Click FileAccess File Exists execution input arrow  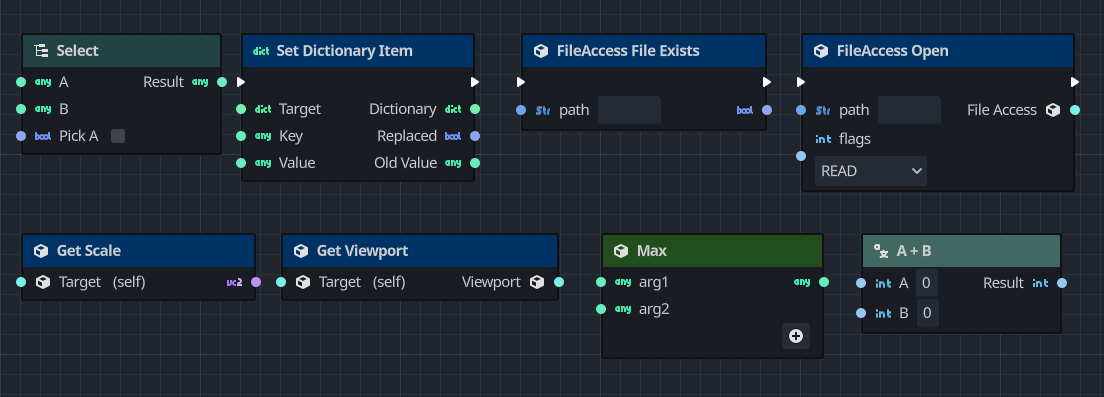tap(521, 82)
